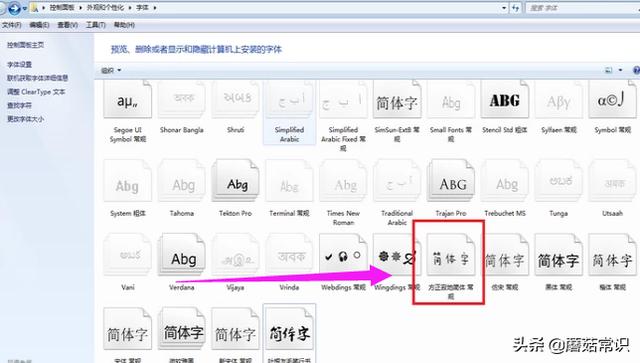
Task: Select the Terminal font icon
Action: click(289, 181)
